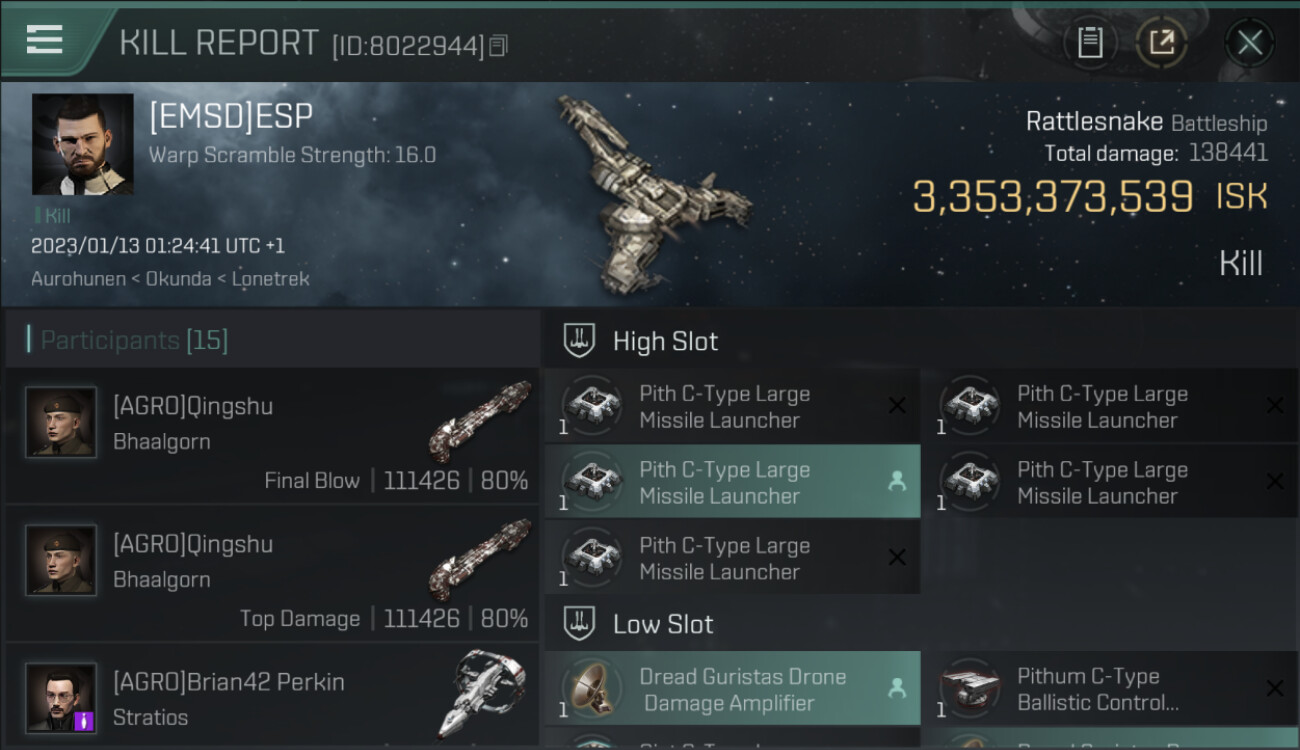The width and height of the screenshot is (1300, 750).
Task: Open Brian42 Perkin participant entry
Action: (x=272, y=697)
